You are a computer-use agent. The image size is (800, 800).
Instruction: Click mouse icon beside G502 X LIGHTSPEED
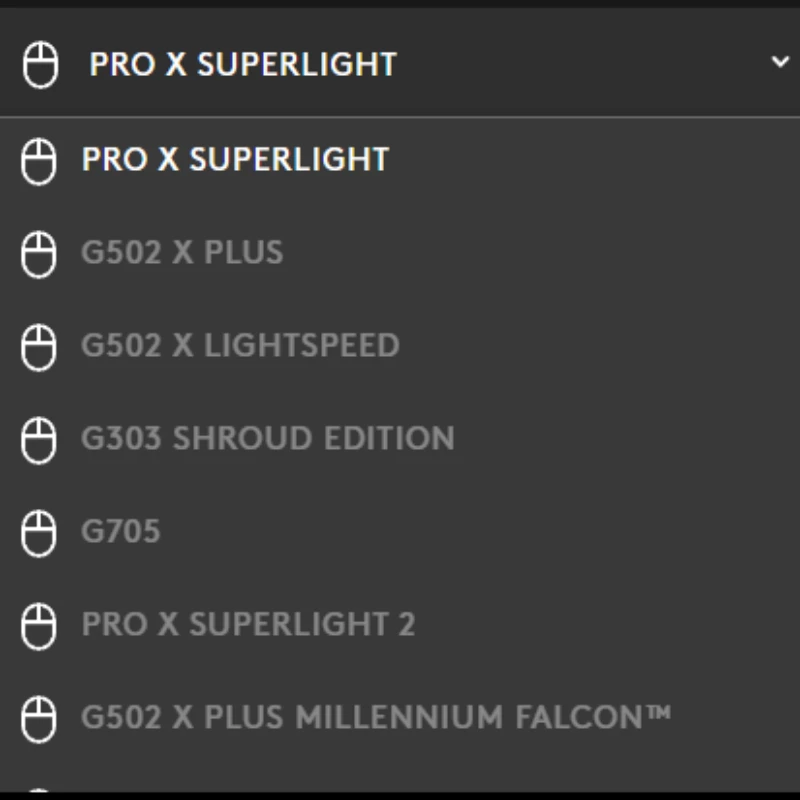coord(39,346)
